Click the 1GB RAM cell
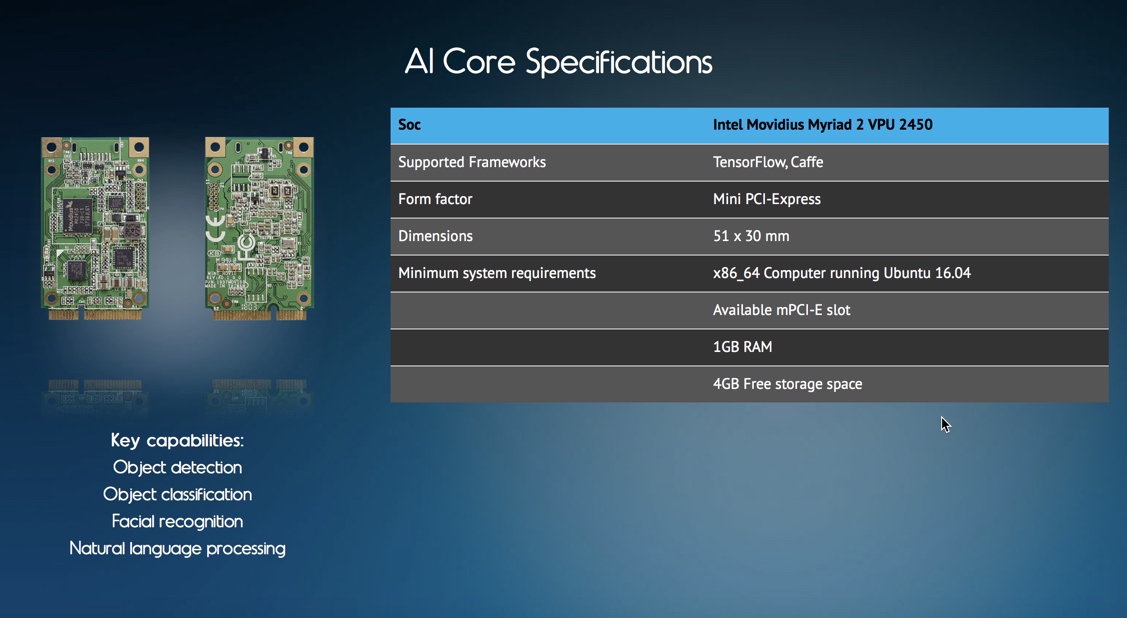The height and width of the screenshot is (618, 1127). [x=740, y=347]
